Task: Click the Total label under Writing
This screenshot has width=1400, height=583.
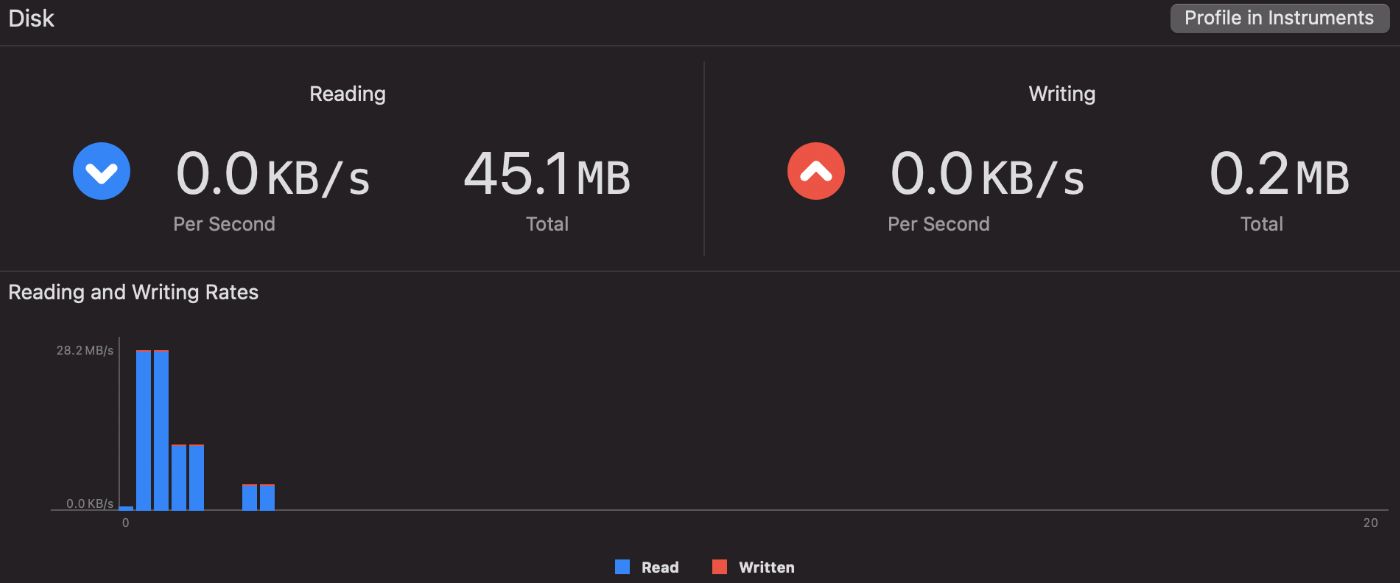Action: point(1261,224)
